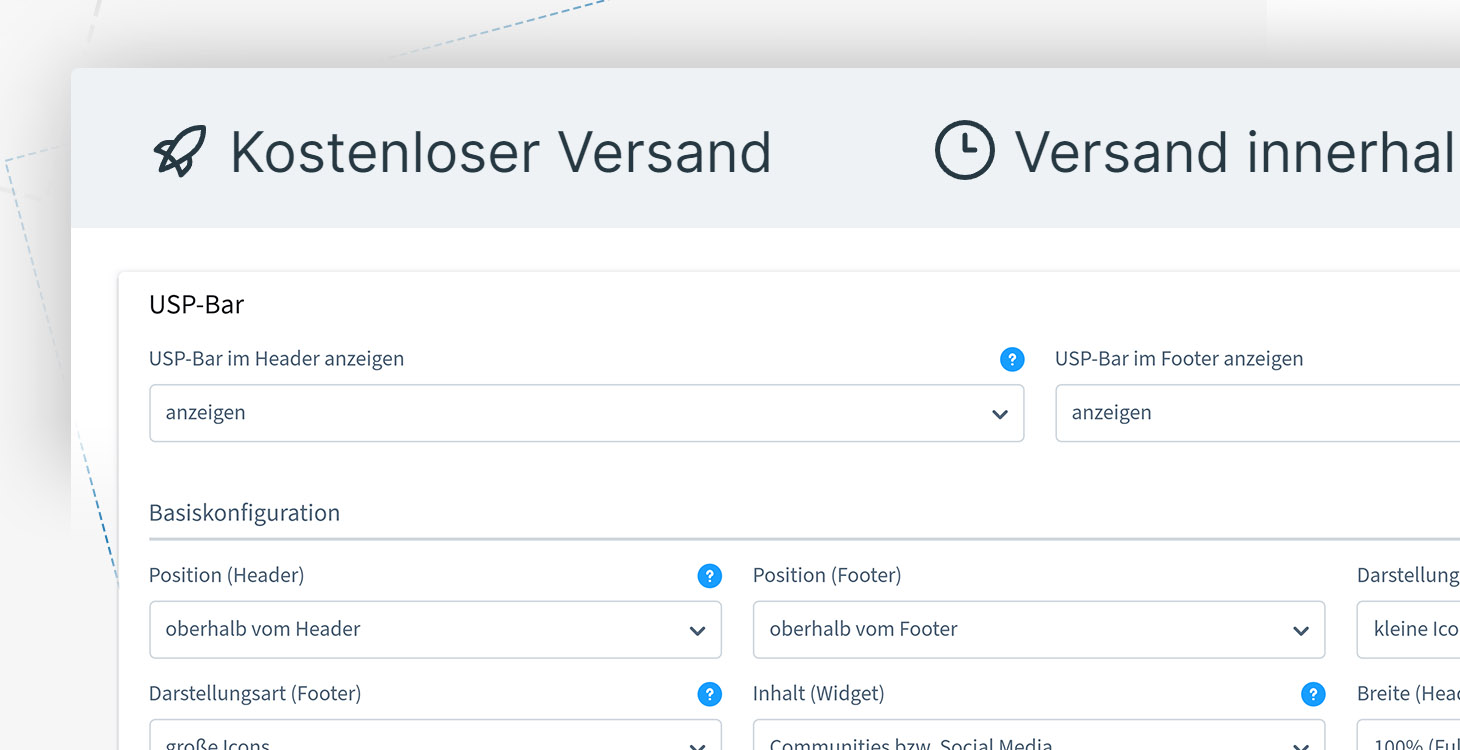The width and height of the screenshot is (1460, 750).
Task: Open the USP-Bar im Header anzeigen dropdown
Action: coord(587,413)
